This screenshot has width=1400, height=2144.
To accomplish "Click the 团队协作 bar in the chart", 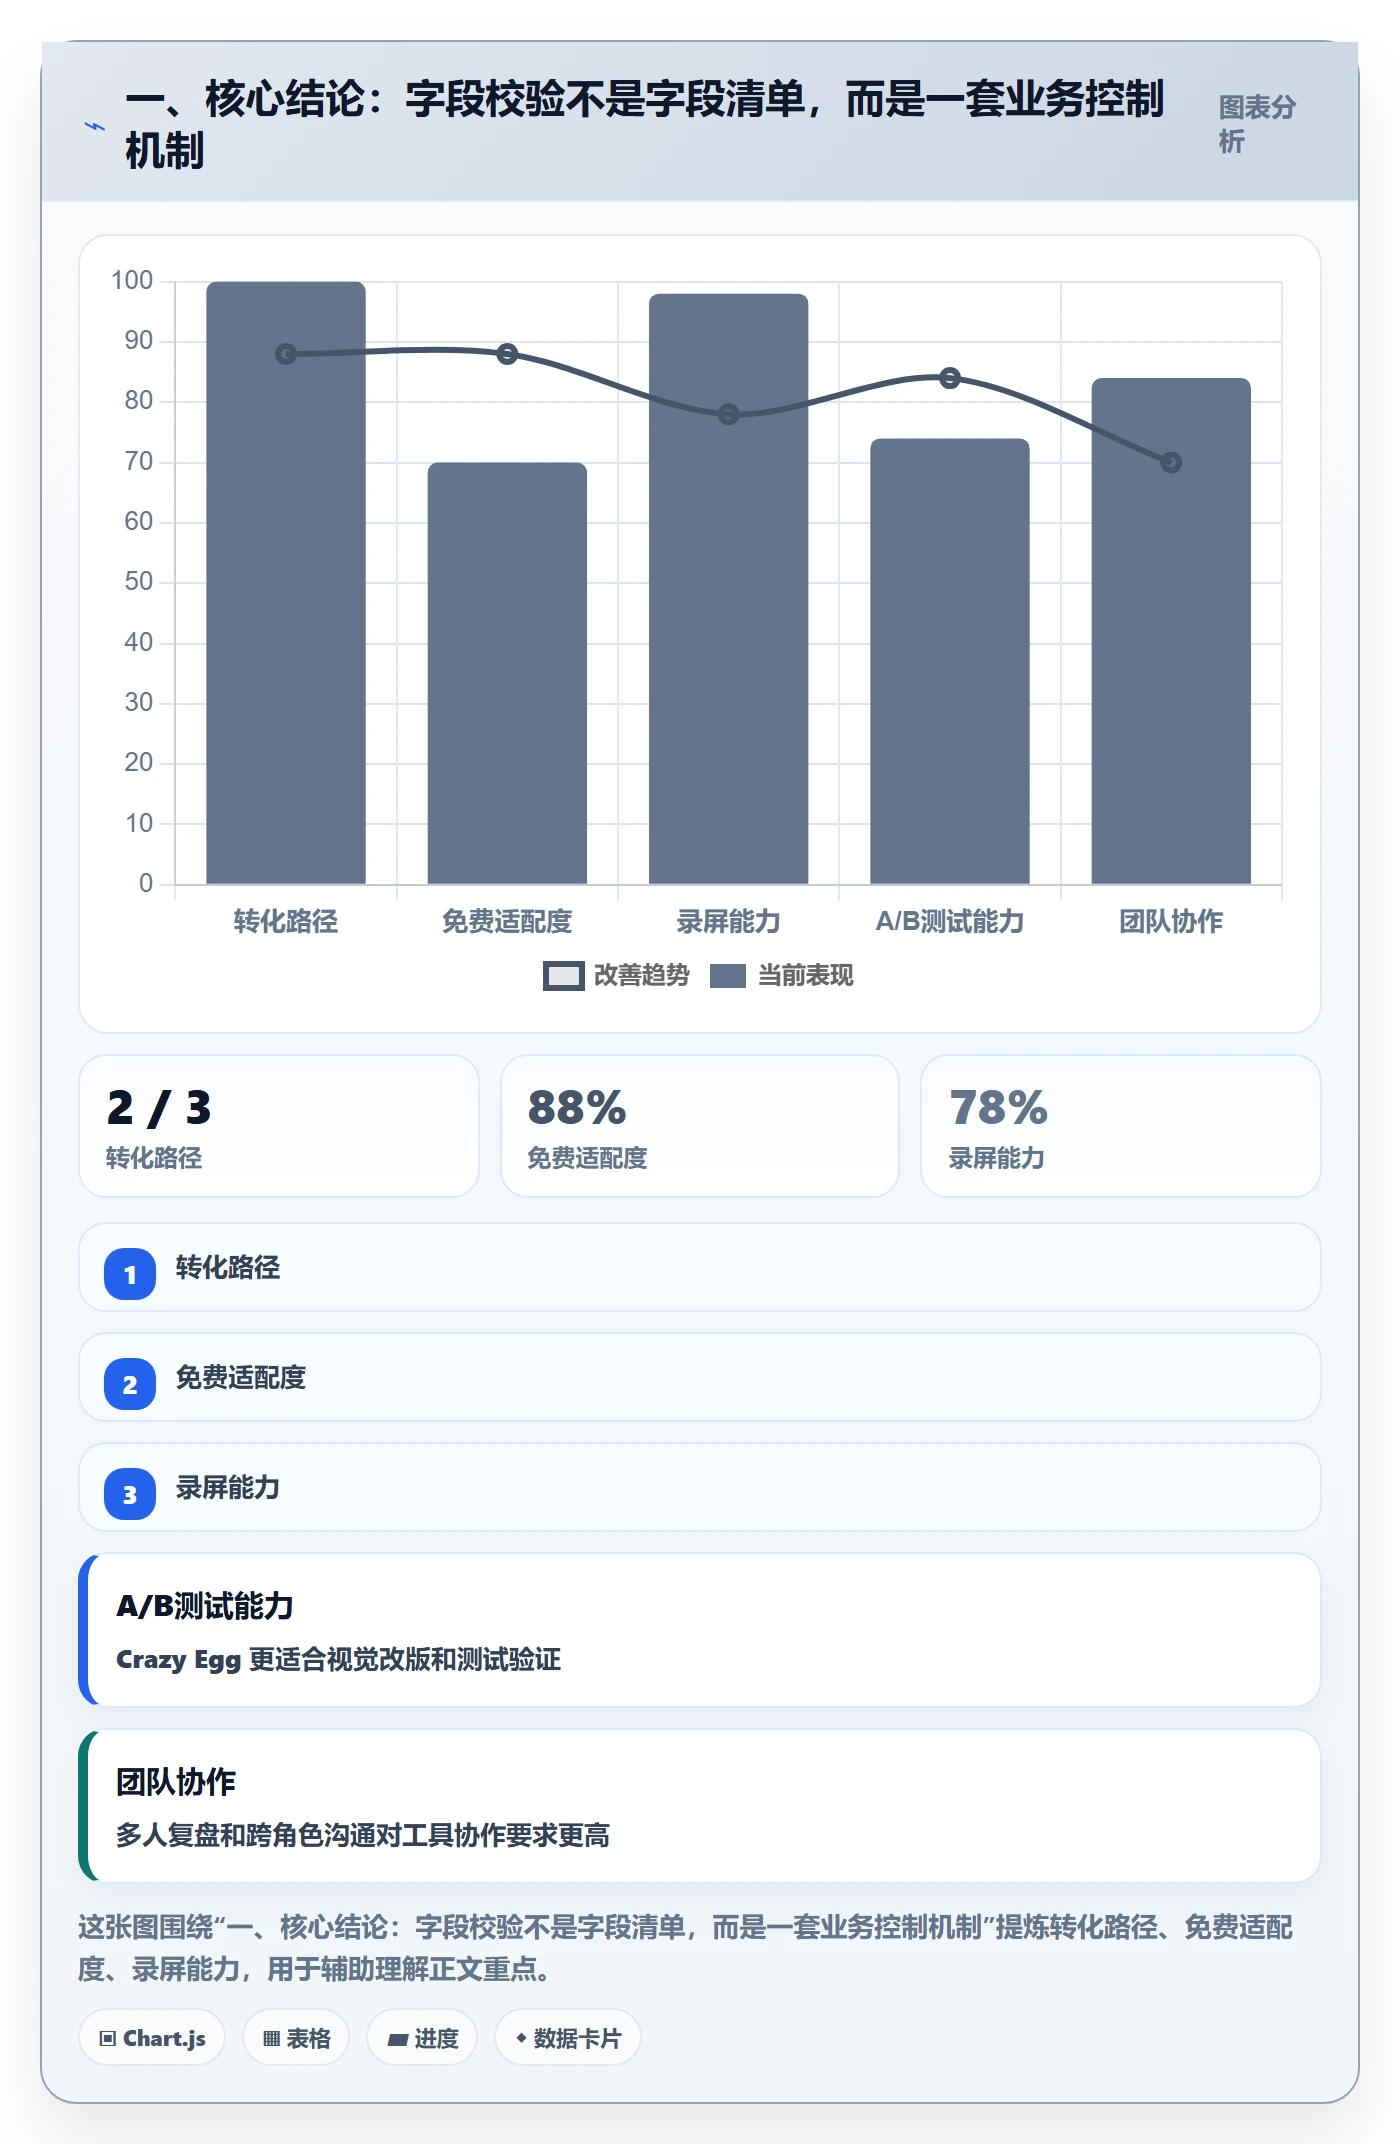I will [x=1171, y=631].
